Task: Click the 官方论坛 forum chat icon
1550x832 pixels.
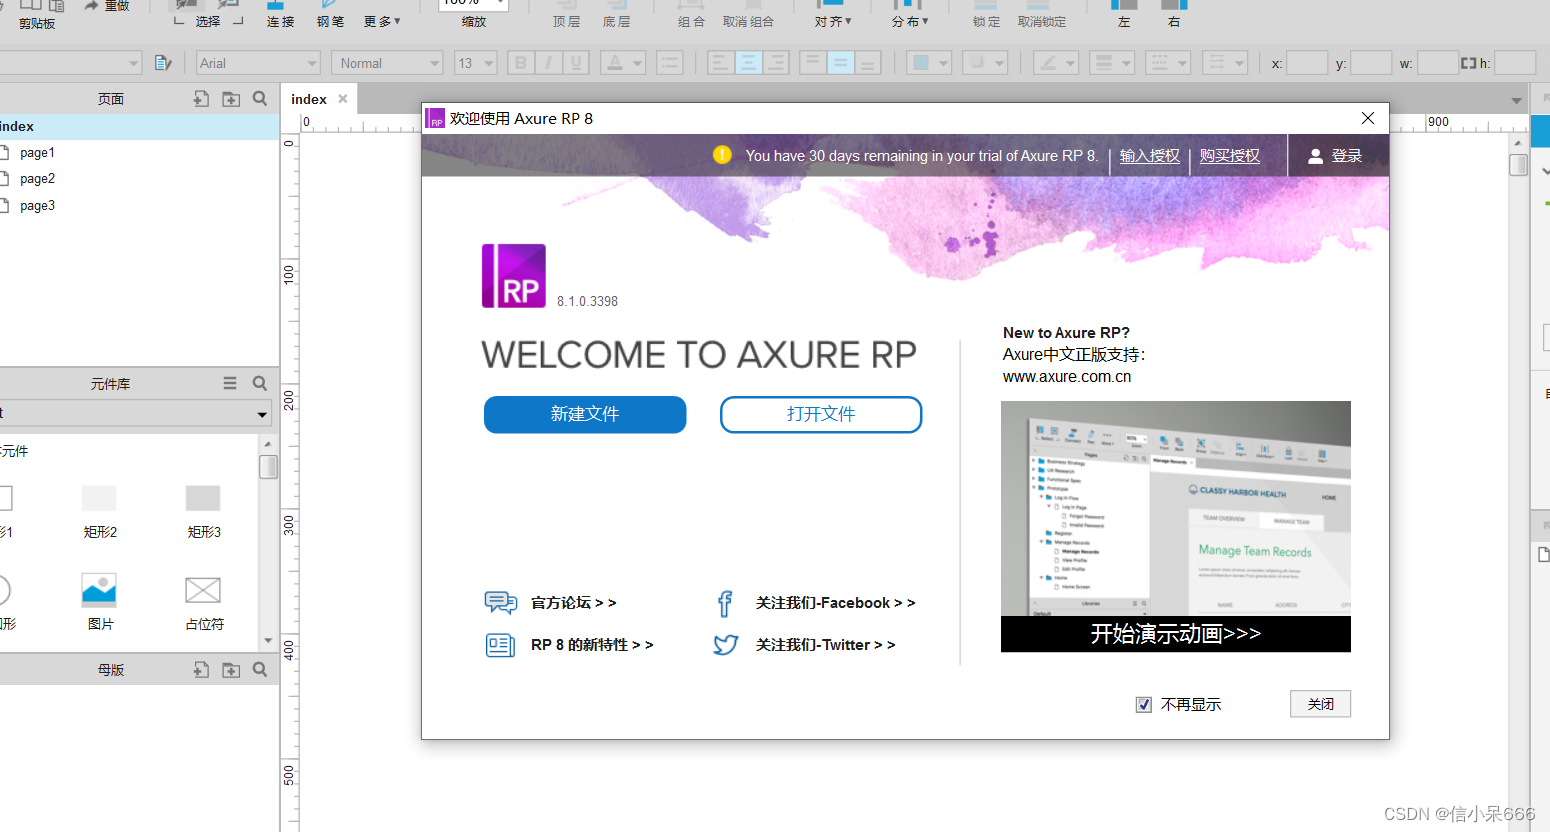Action: point(500,602)
